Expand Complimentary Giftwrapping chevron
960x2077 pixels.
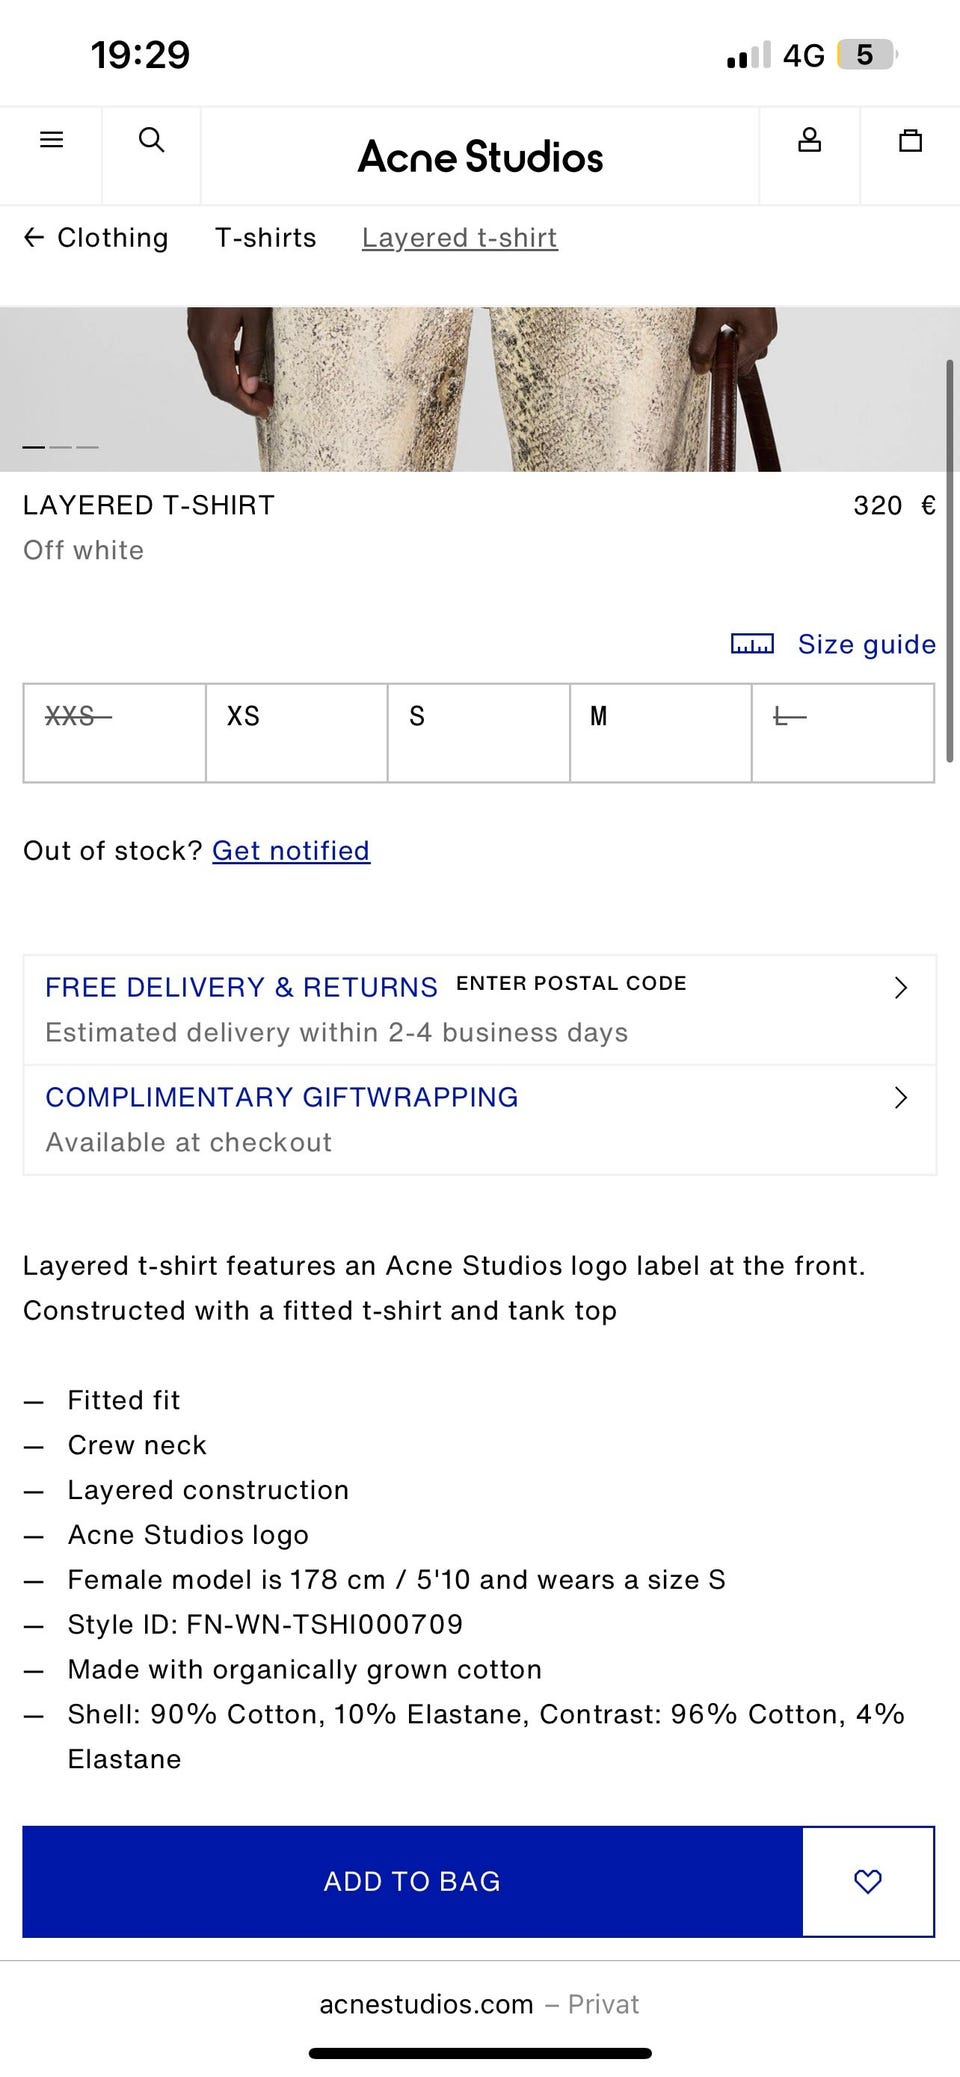tap(900, 1098)
